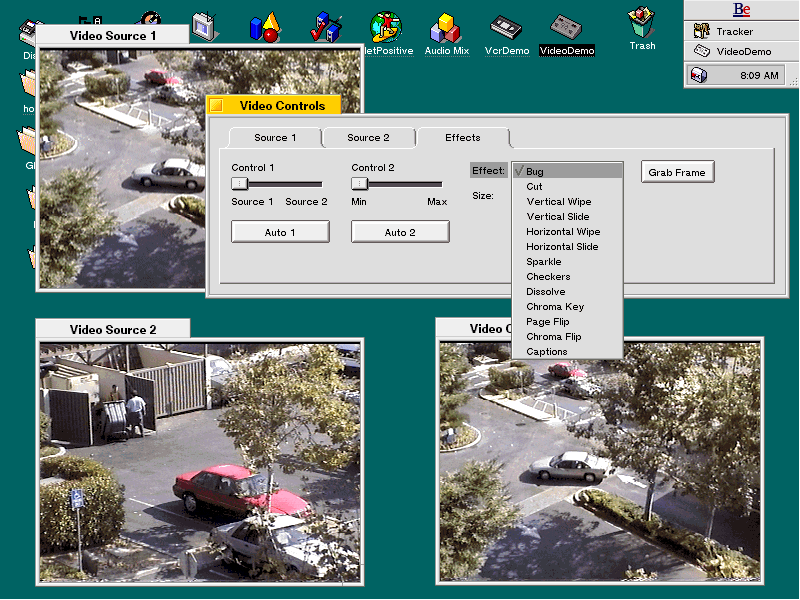
Task: Open the Trash icon on desktop
Action: pyautogui.click(x=642, y=24)
